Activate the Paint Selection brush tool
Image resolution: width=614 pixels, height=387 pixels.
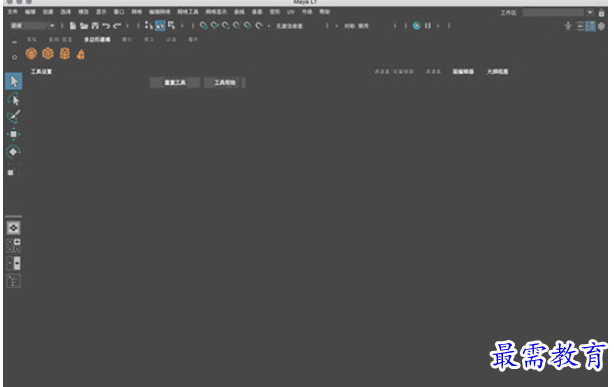pos(14,116)
